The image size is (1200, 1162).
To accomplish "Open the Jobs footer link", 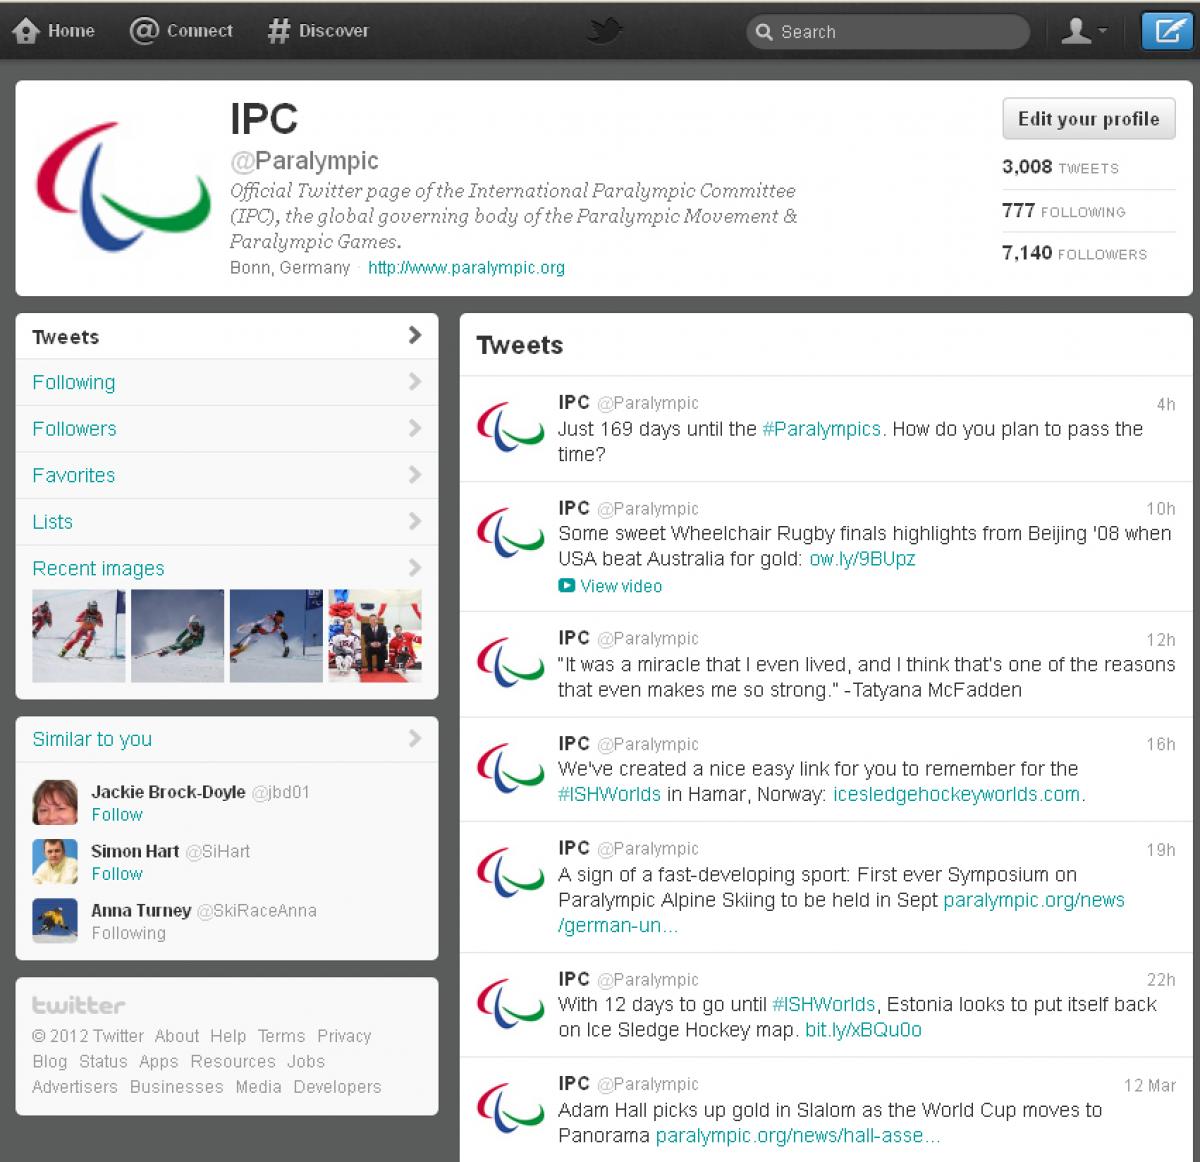I will pyautogui.click(x=306, y=1062).
